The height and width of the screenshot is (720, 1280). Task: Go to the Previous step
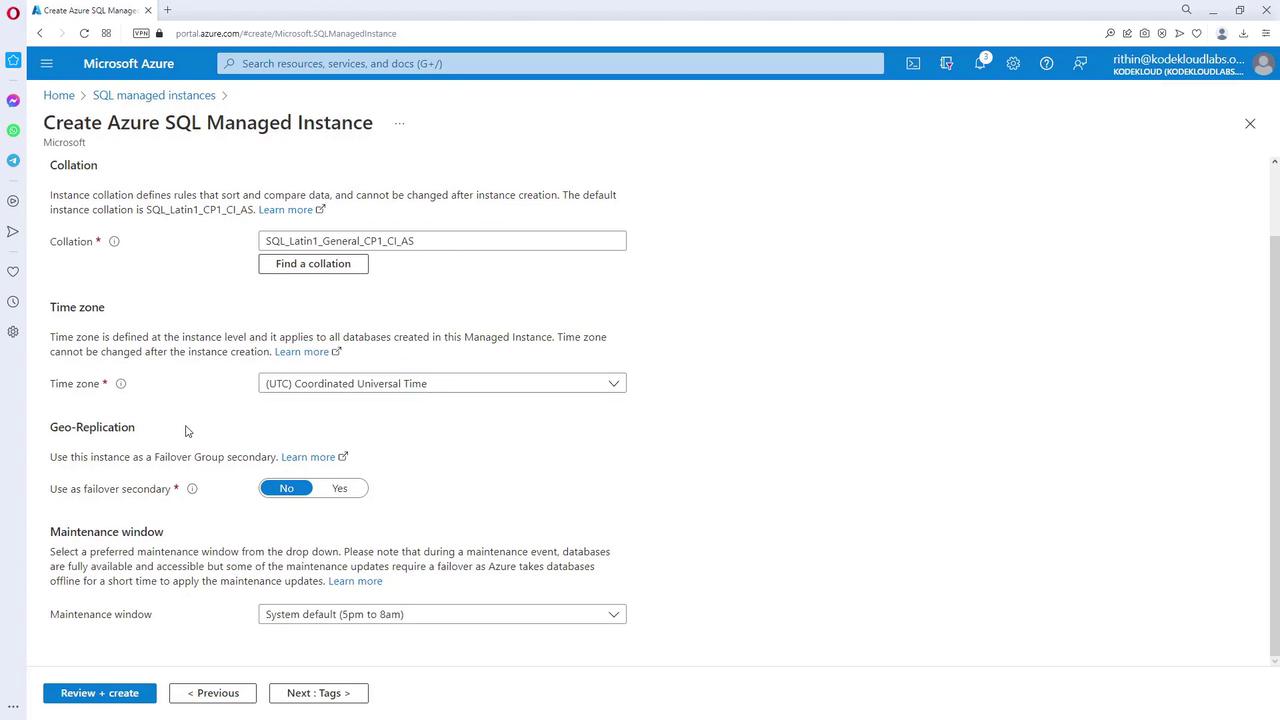(x=213, y=693)
